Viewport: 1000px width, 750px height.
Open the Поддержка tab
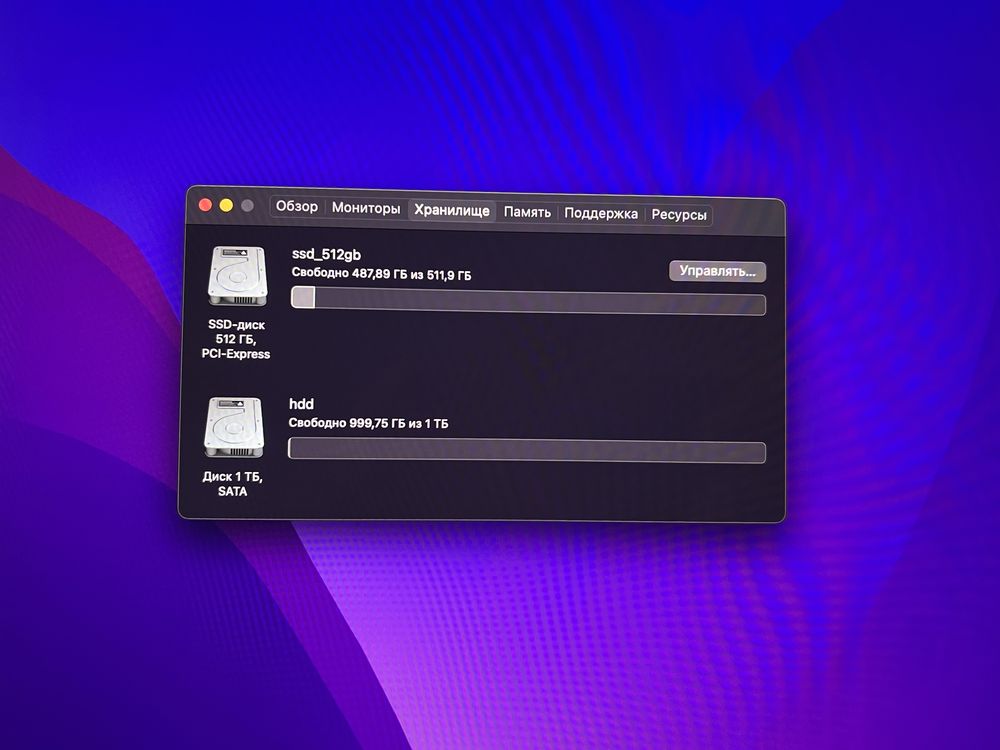point(601,214)
